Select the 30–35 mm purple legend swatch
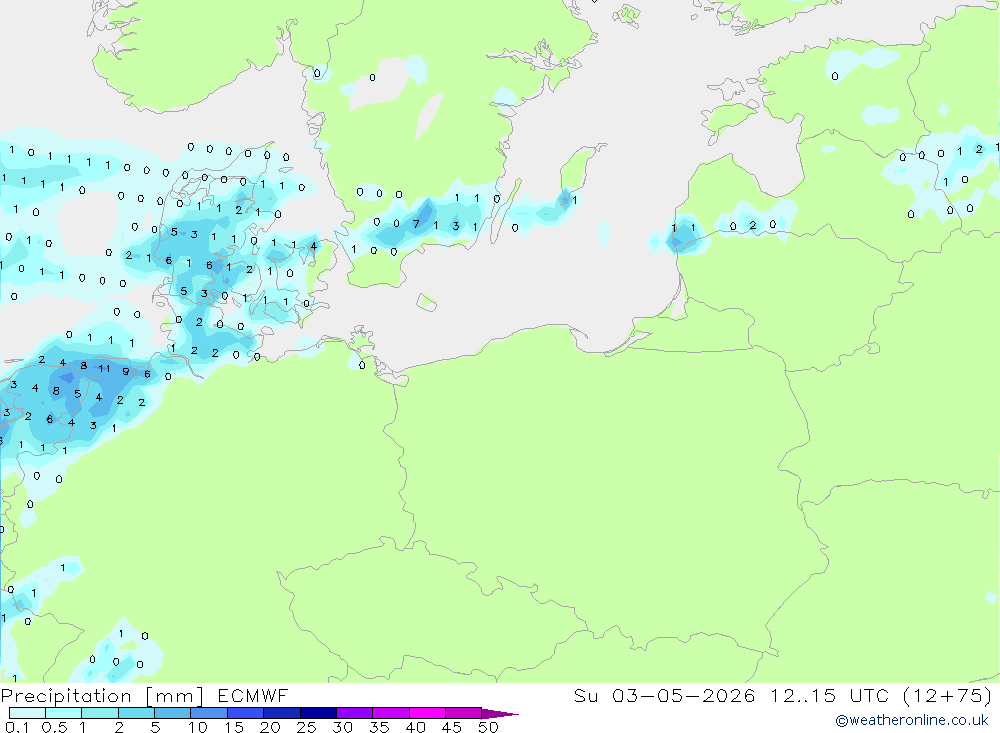 355,713
